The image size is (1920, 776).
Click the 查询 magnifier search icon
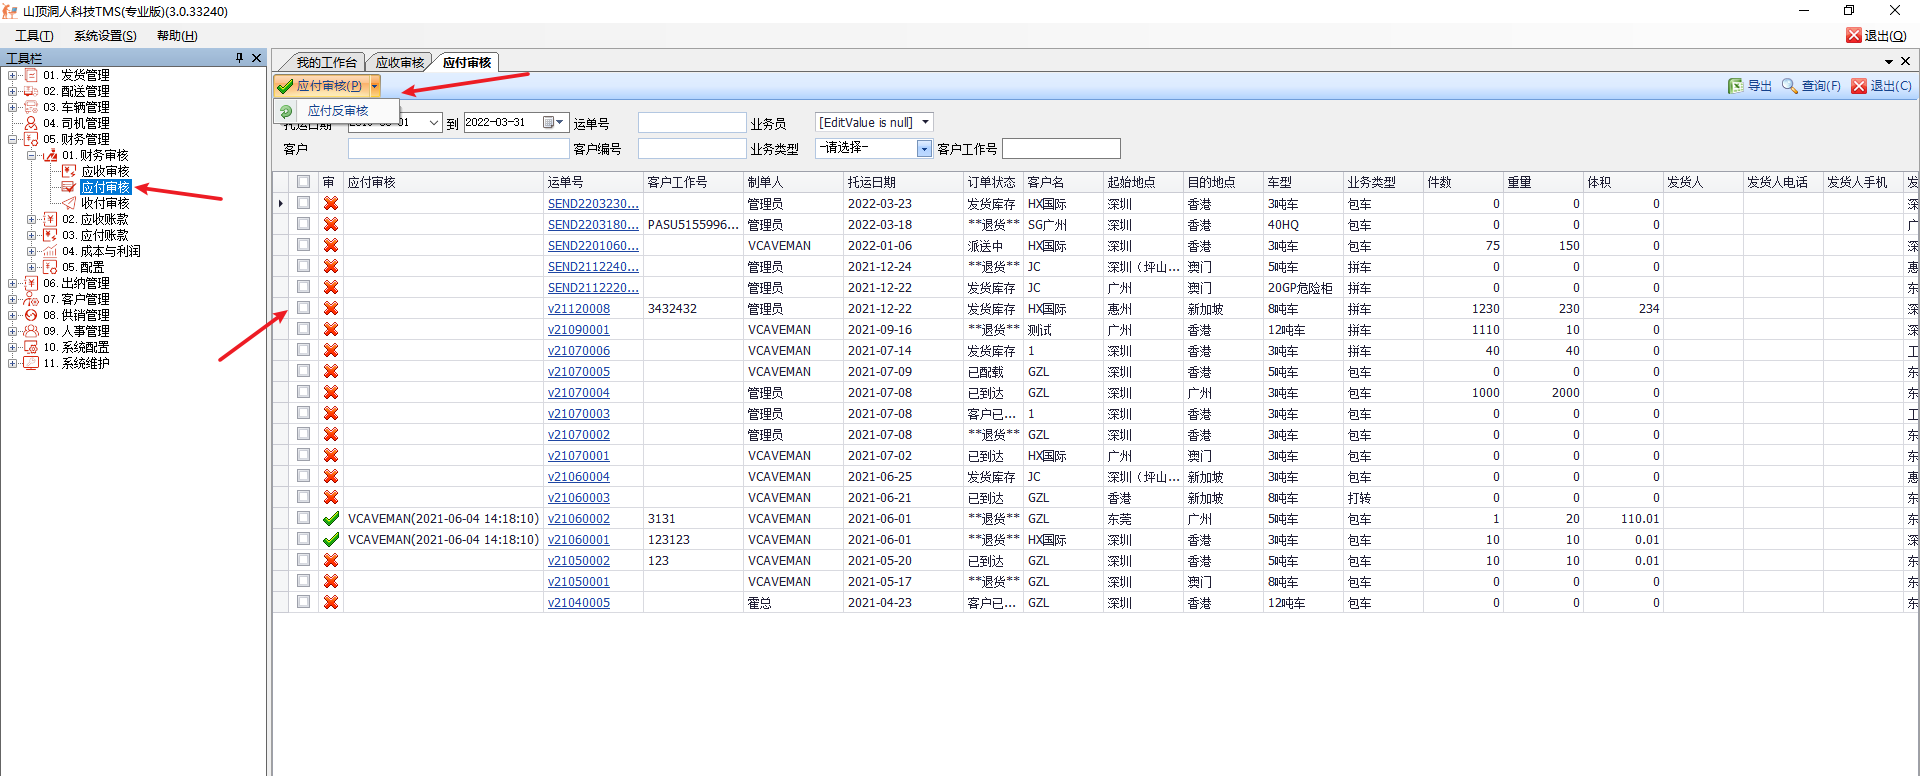[1789, 86]
